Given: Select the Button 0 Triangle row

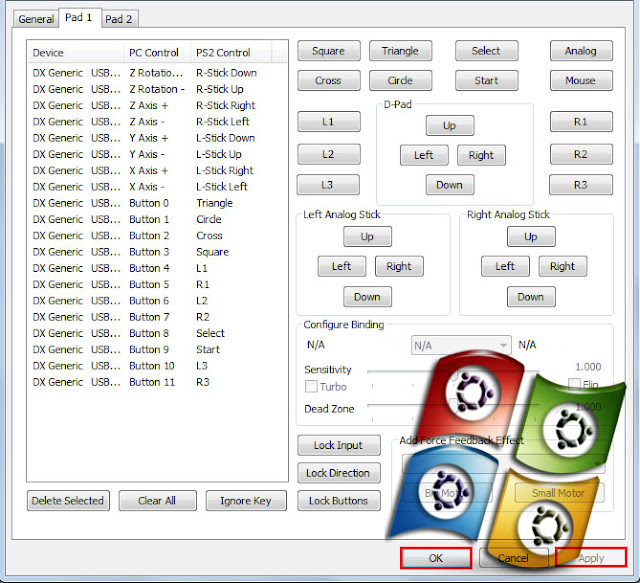Looking at the screenshot, I should [158, 203].
